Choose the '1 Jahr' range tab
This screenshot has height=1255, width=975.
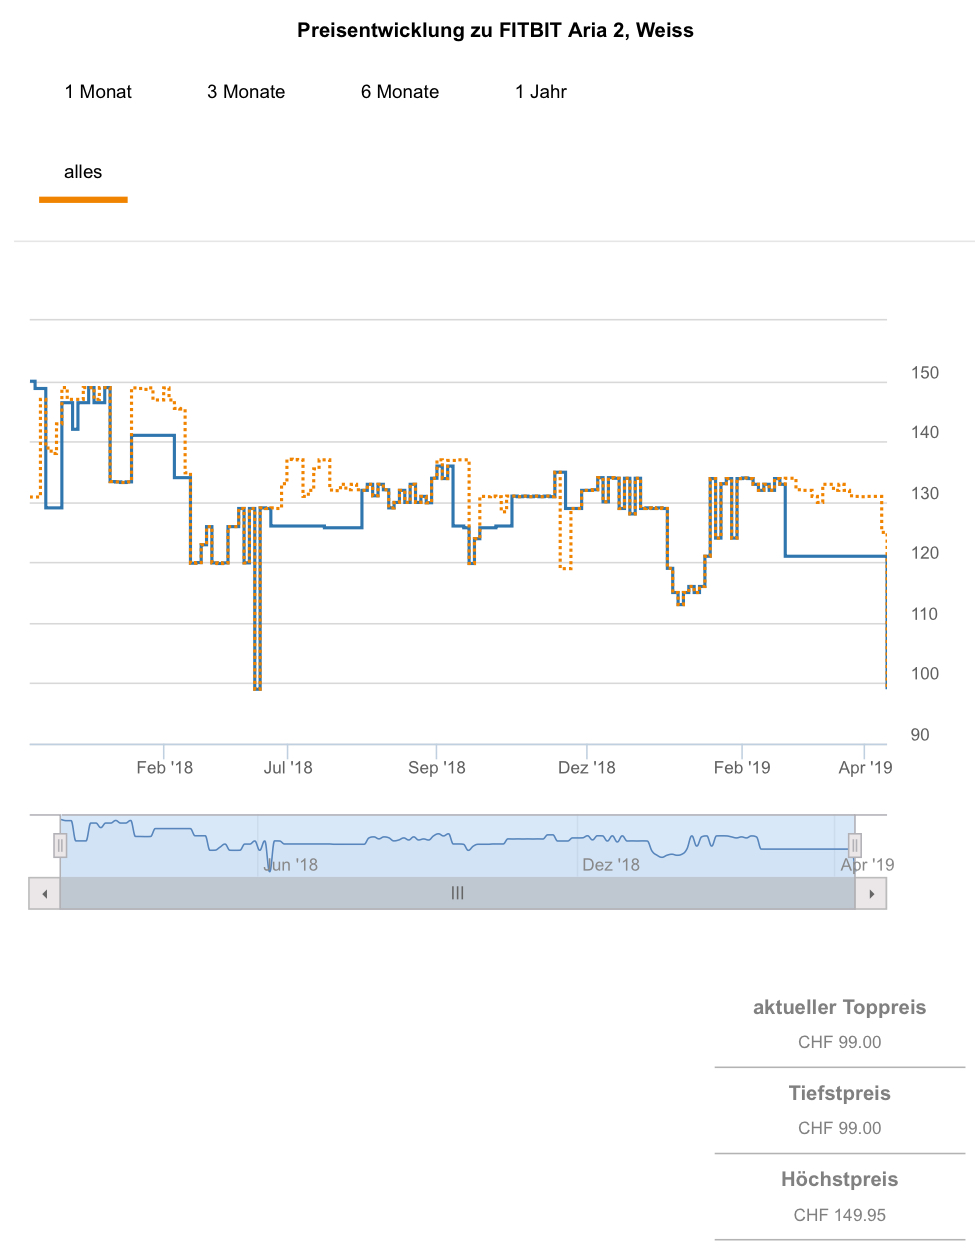pyautogui.click(x=541, y=92)
